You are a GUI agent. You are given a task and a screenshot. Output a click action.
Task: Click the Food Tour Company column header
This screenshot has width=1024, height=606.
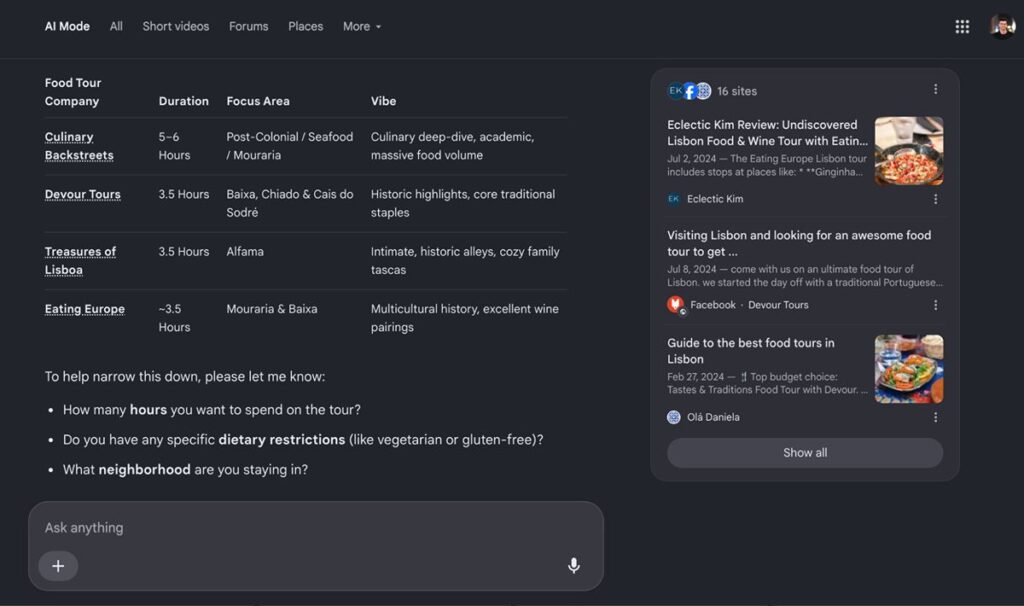coord(72,92)
